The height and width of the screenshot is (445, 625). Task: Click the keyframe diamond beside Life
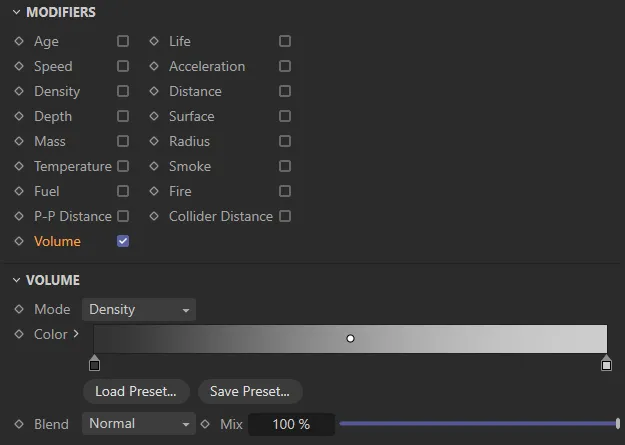tap(154, 41)
